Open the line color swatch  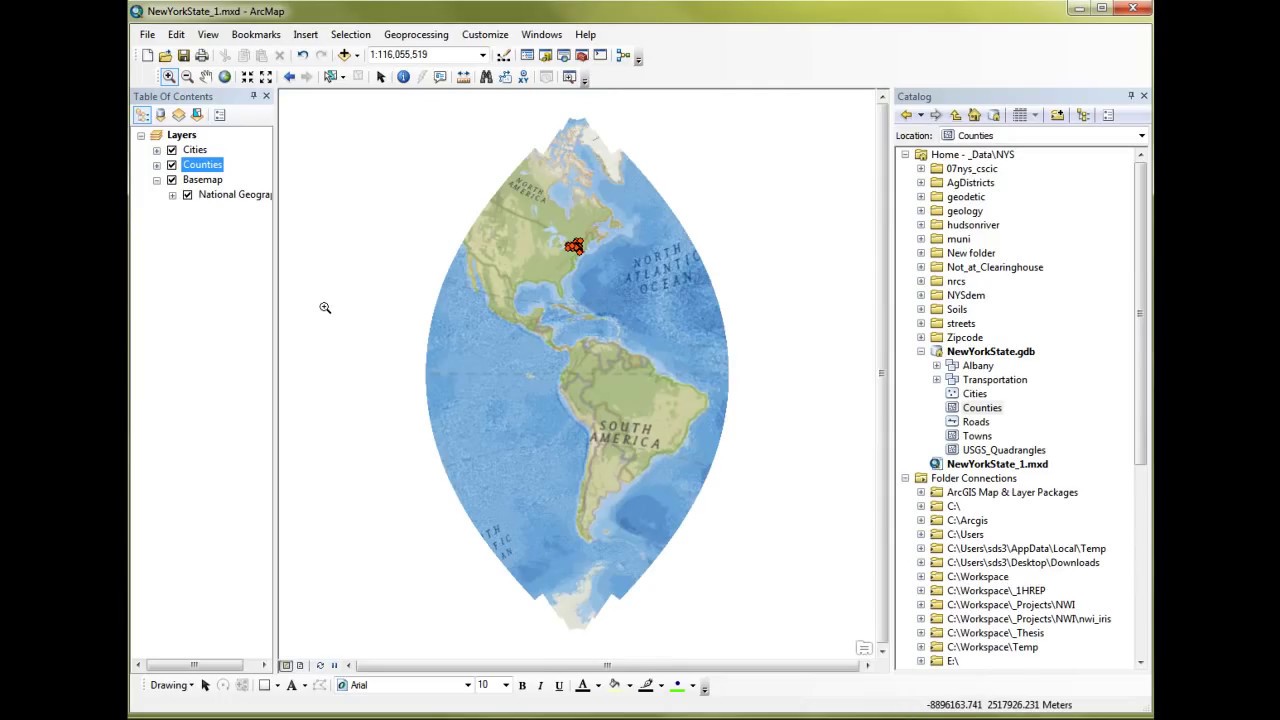pyautogui.click(x=646, y=685)
